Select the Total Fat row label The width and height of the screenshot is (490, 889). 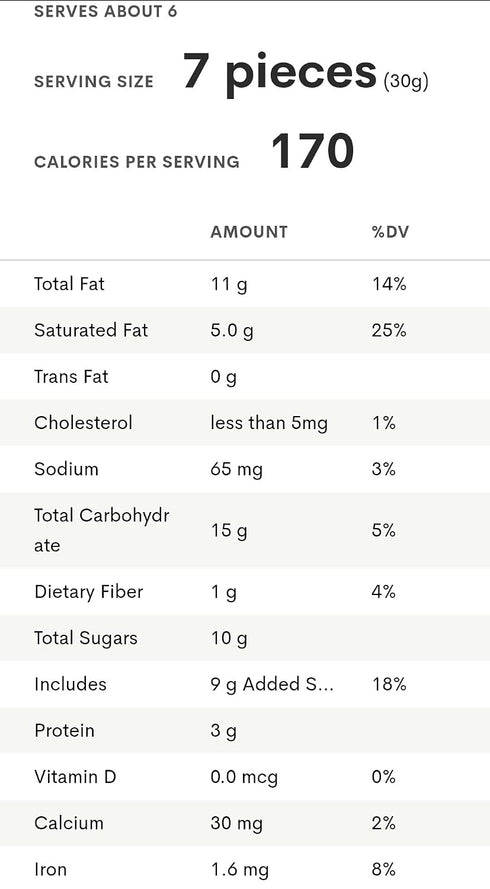[x=69, y=283]
